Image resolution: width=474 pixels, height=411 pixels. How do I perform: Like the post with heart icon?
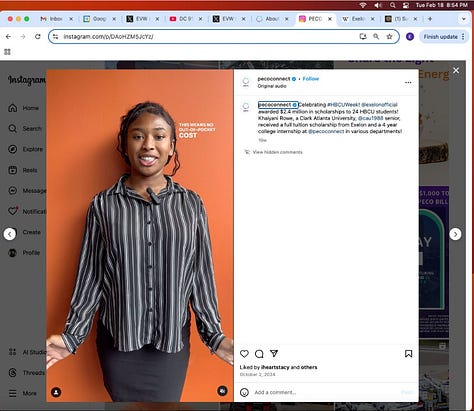click(x=244, y=354)
